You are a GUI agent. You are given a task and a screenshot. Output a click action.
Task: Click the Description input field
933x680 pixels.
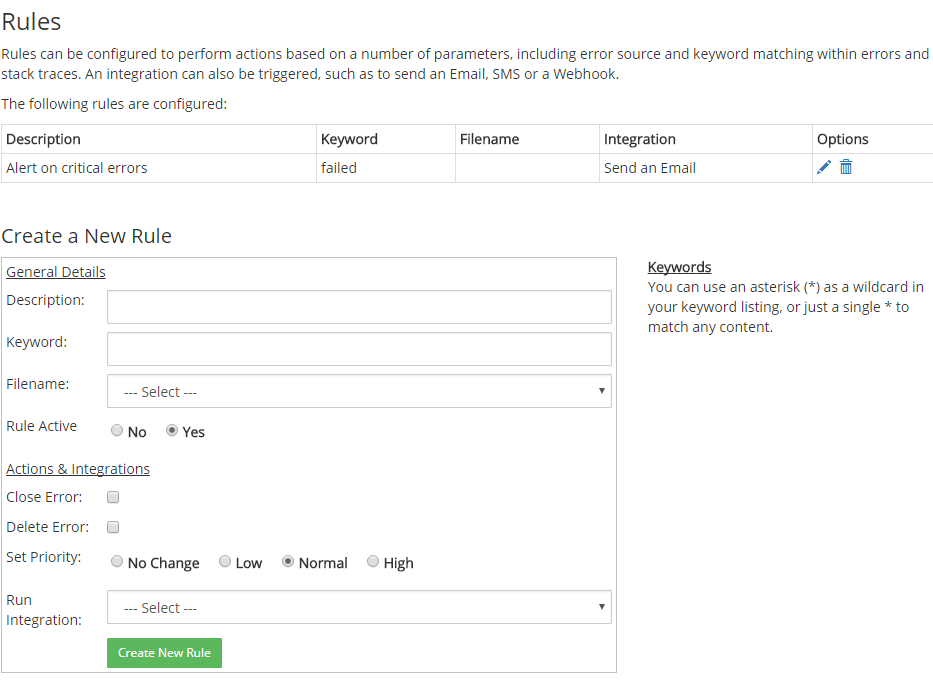tap(359, 307)
